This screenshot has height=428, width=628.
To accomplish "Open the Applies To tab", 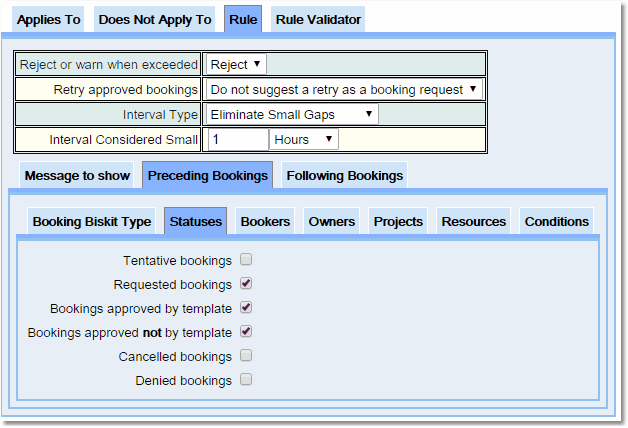I will pyautogui.click(x=49, y=20).
